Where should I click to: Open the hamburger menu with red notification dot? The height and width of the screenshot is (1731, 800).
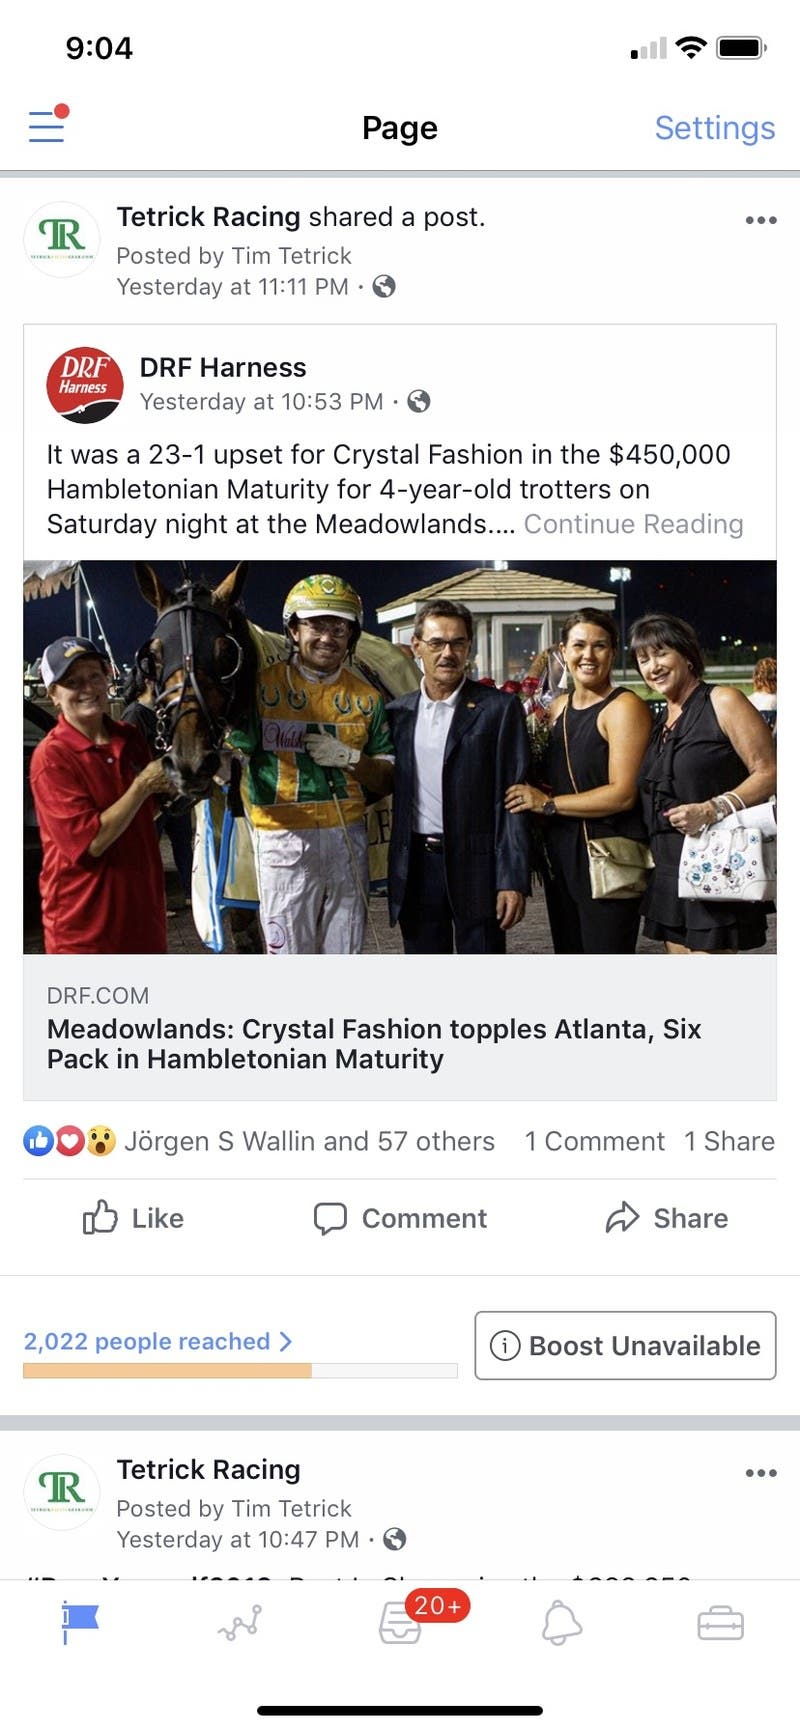click(47, 127)
